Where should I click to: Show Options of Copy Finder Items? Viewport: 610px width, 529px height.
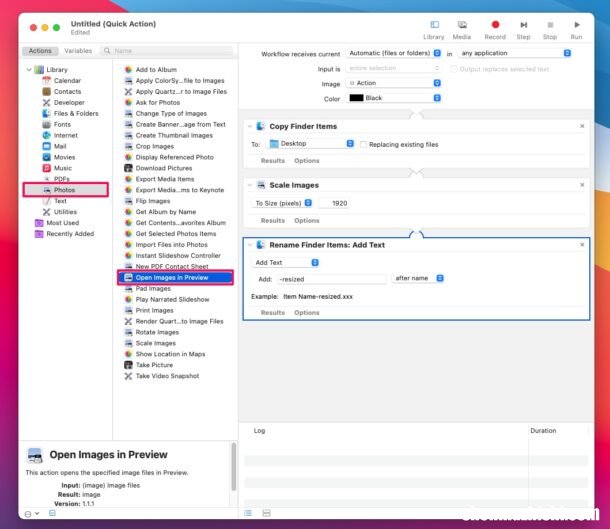click(307, 161)
